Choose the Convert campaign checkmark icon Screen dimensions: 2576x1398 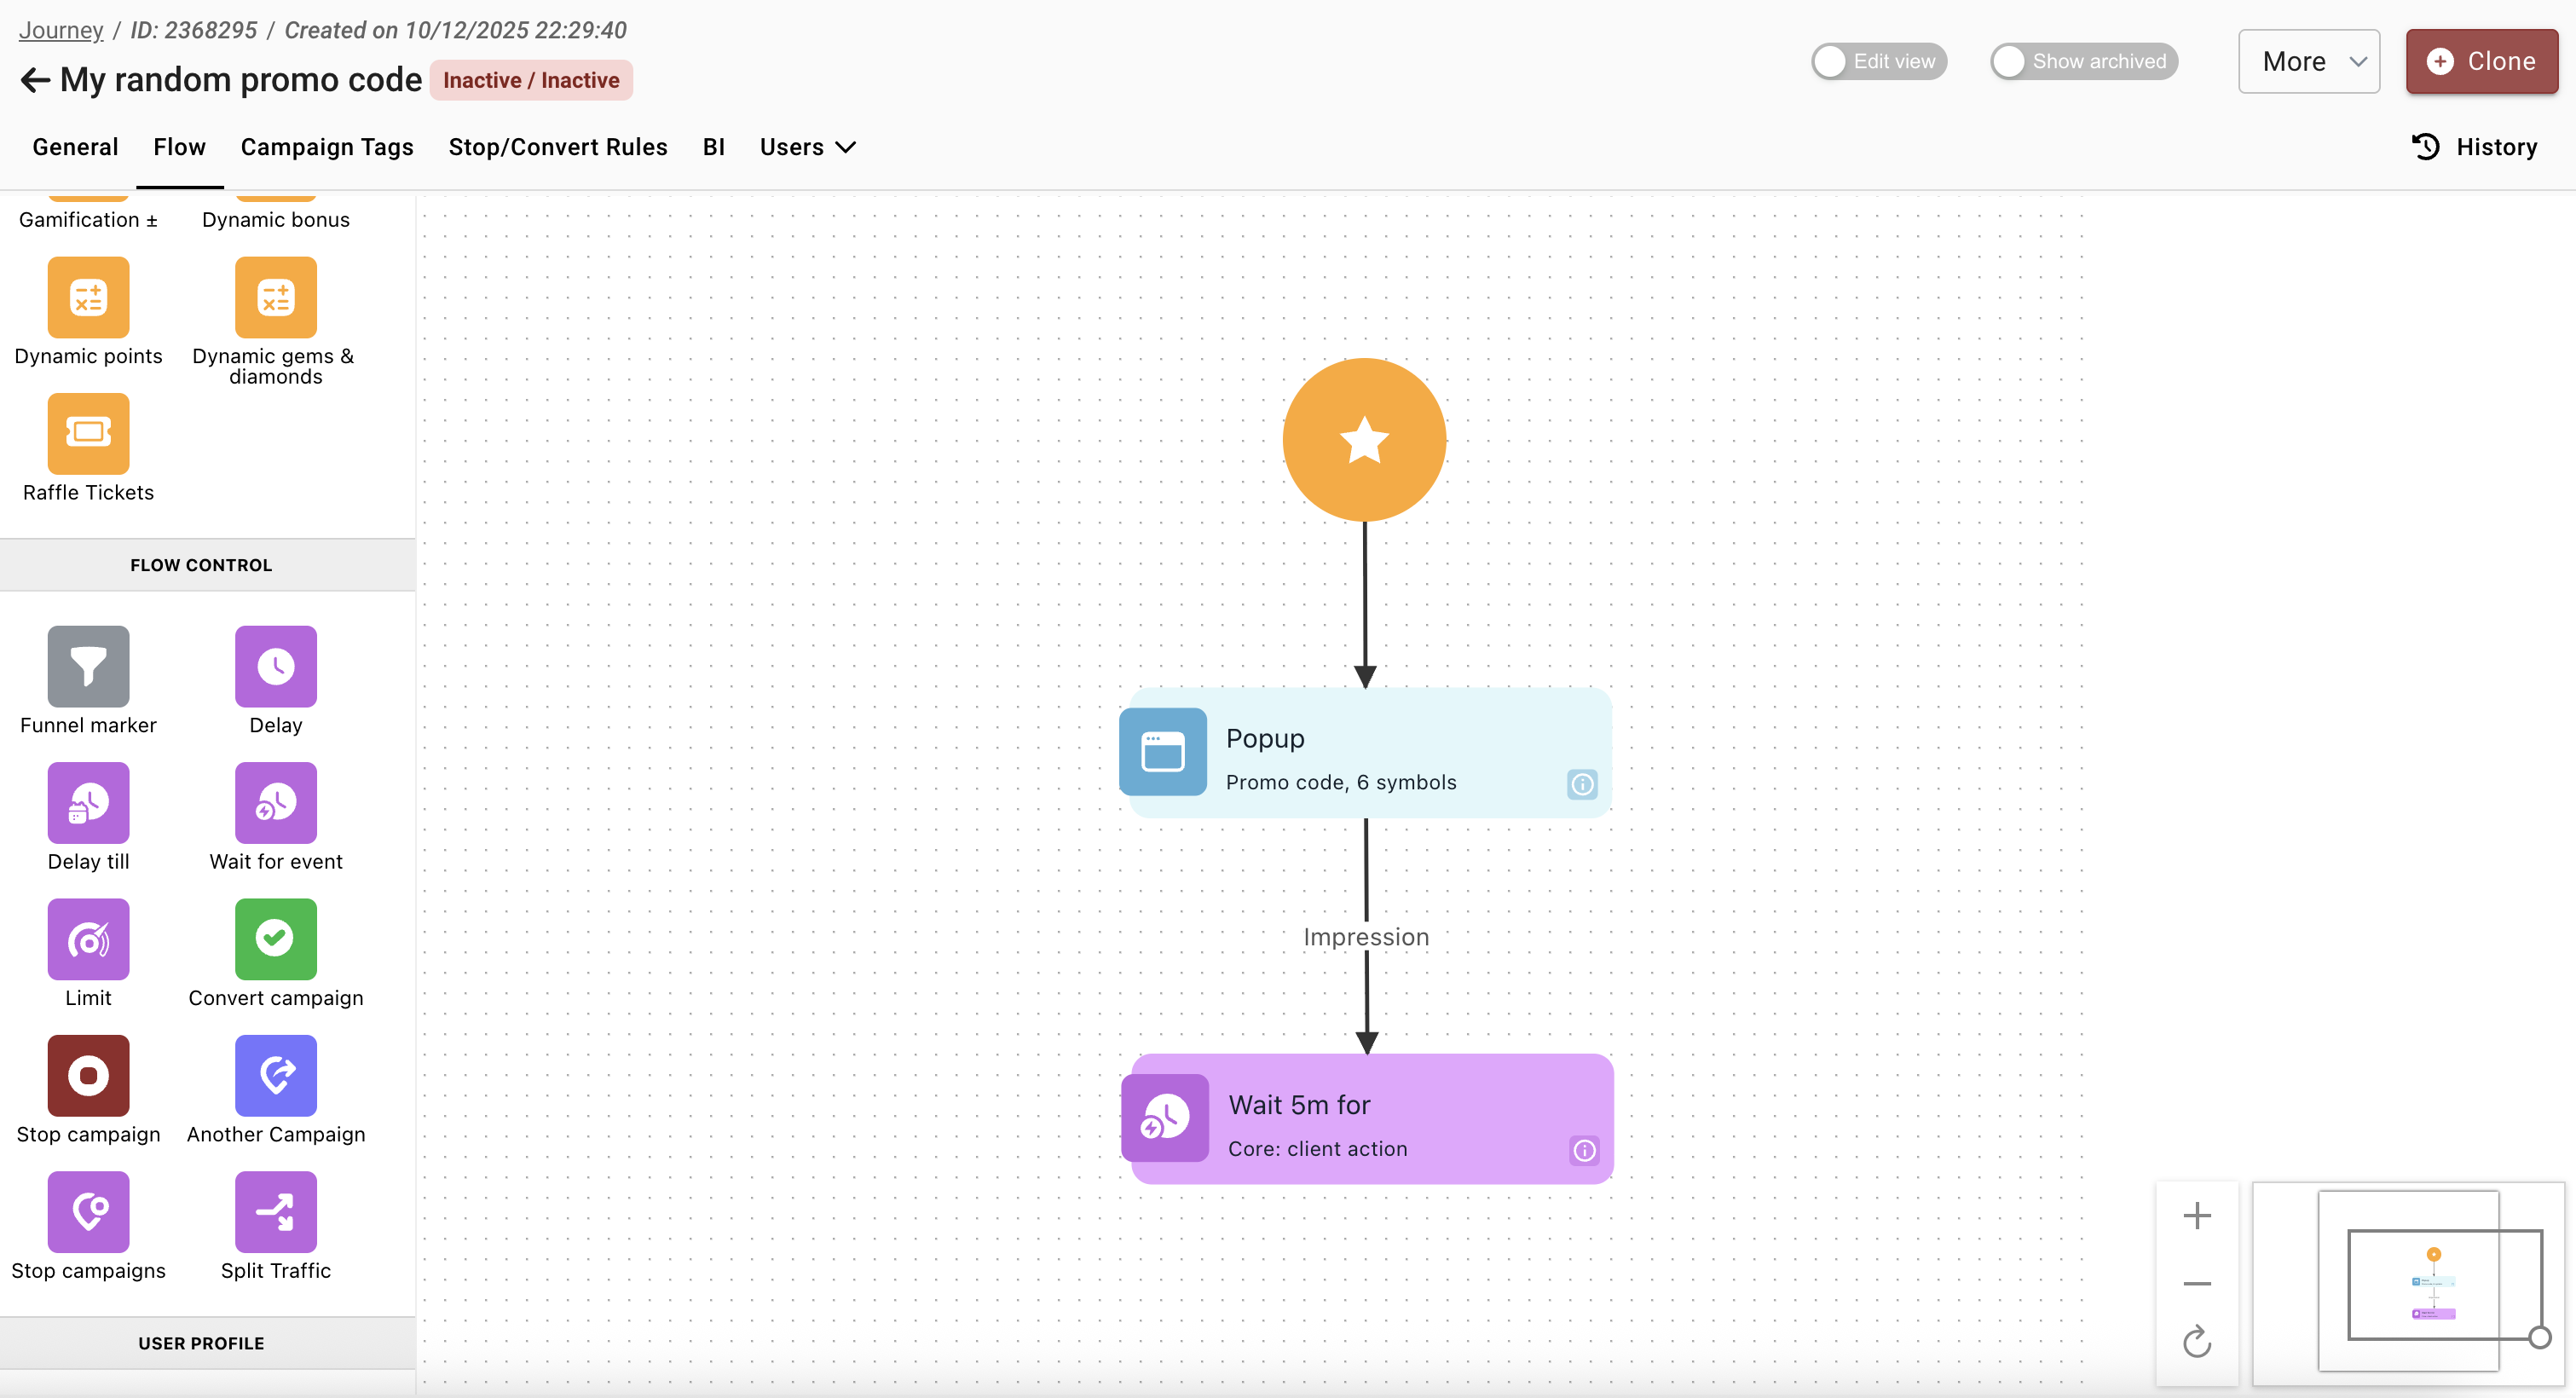pyautogui.click(x=275, y=938)
